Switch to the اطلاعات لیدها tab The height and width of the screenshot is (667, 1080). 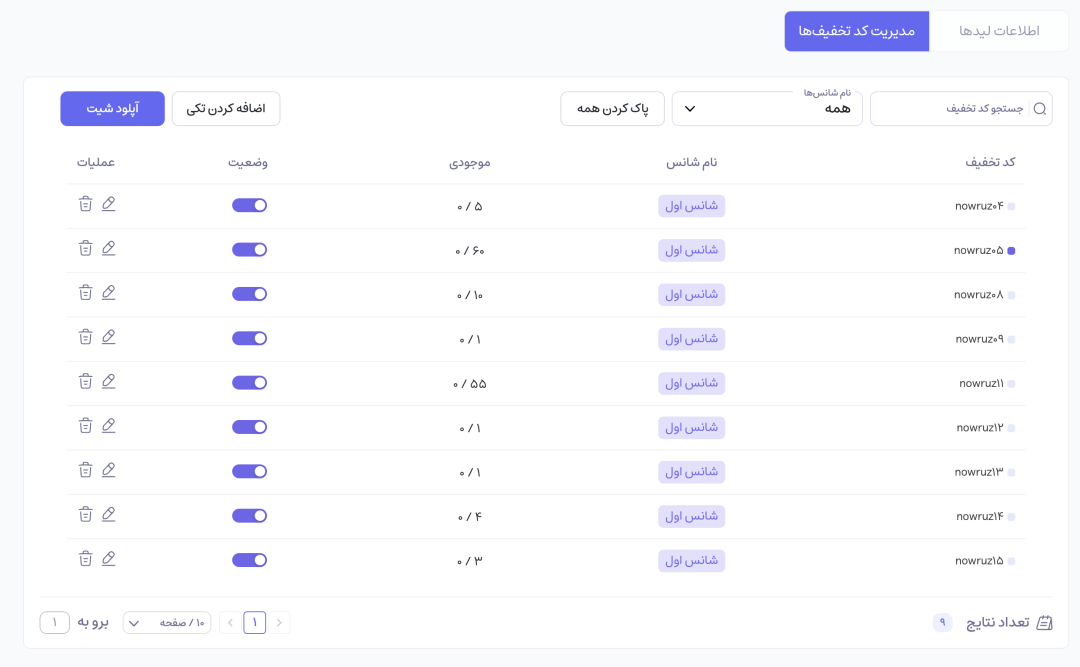(x=999, y=31)
